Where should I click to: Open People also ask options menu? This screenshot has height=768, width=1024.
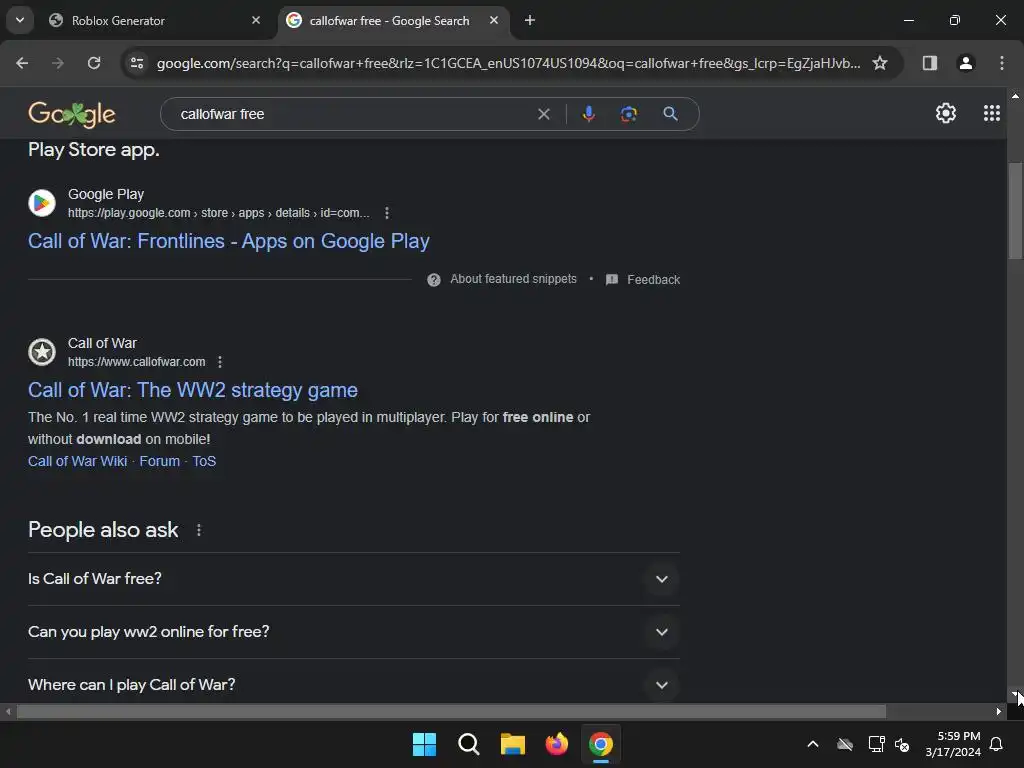(199, 530)
